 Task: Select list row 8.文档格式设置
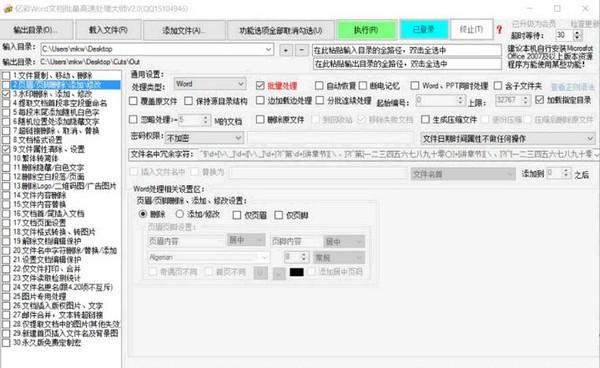(x=61, y=140)
